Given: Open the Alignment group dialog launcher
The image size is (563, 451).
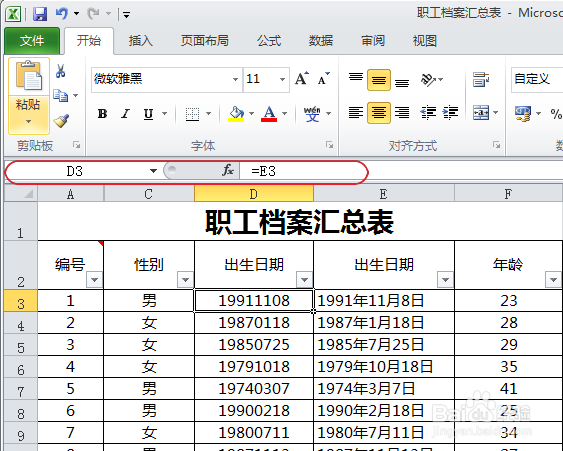Looking at the screenshot, I should 497,145.
